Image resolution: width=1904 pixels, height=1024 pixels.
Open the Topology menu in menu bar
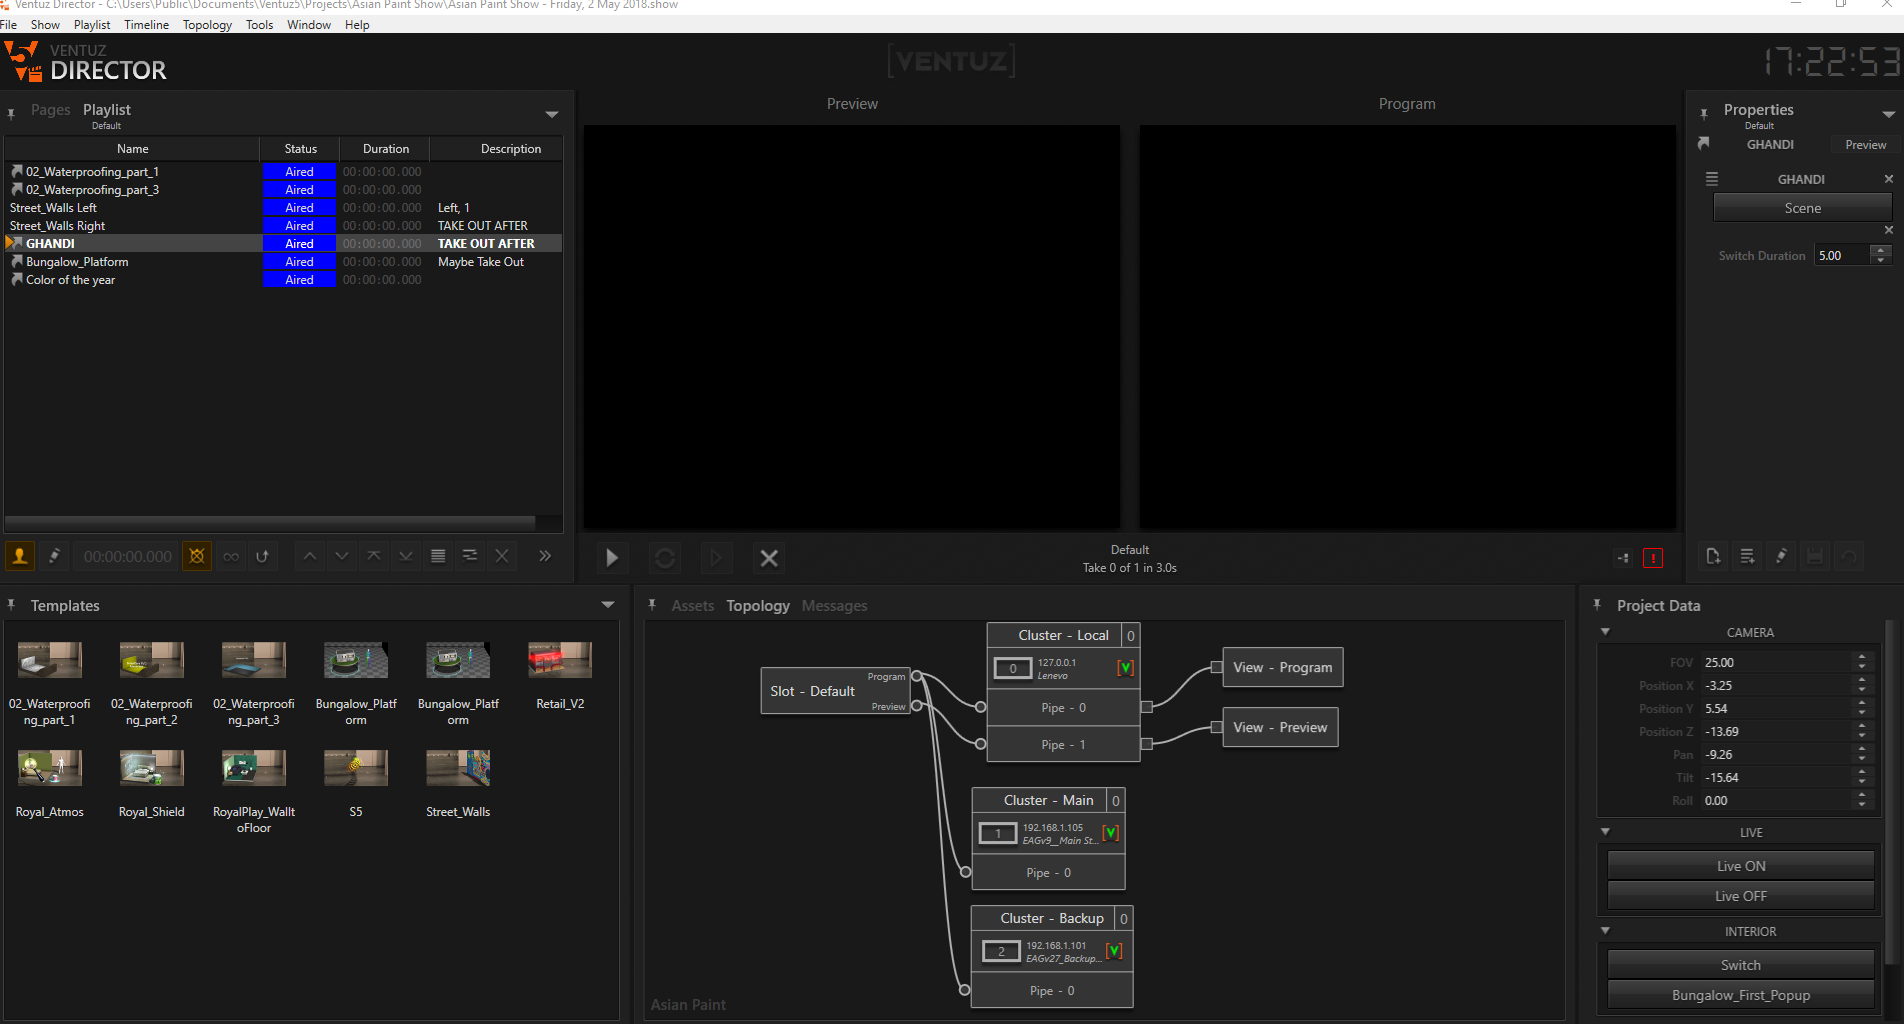coord(207,25)
